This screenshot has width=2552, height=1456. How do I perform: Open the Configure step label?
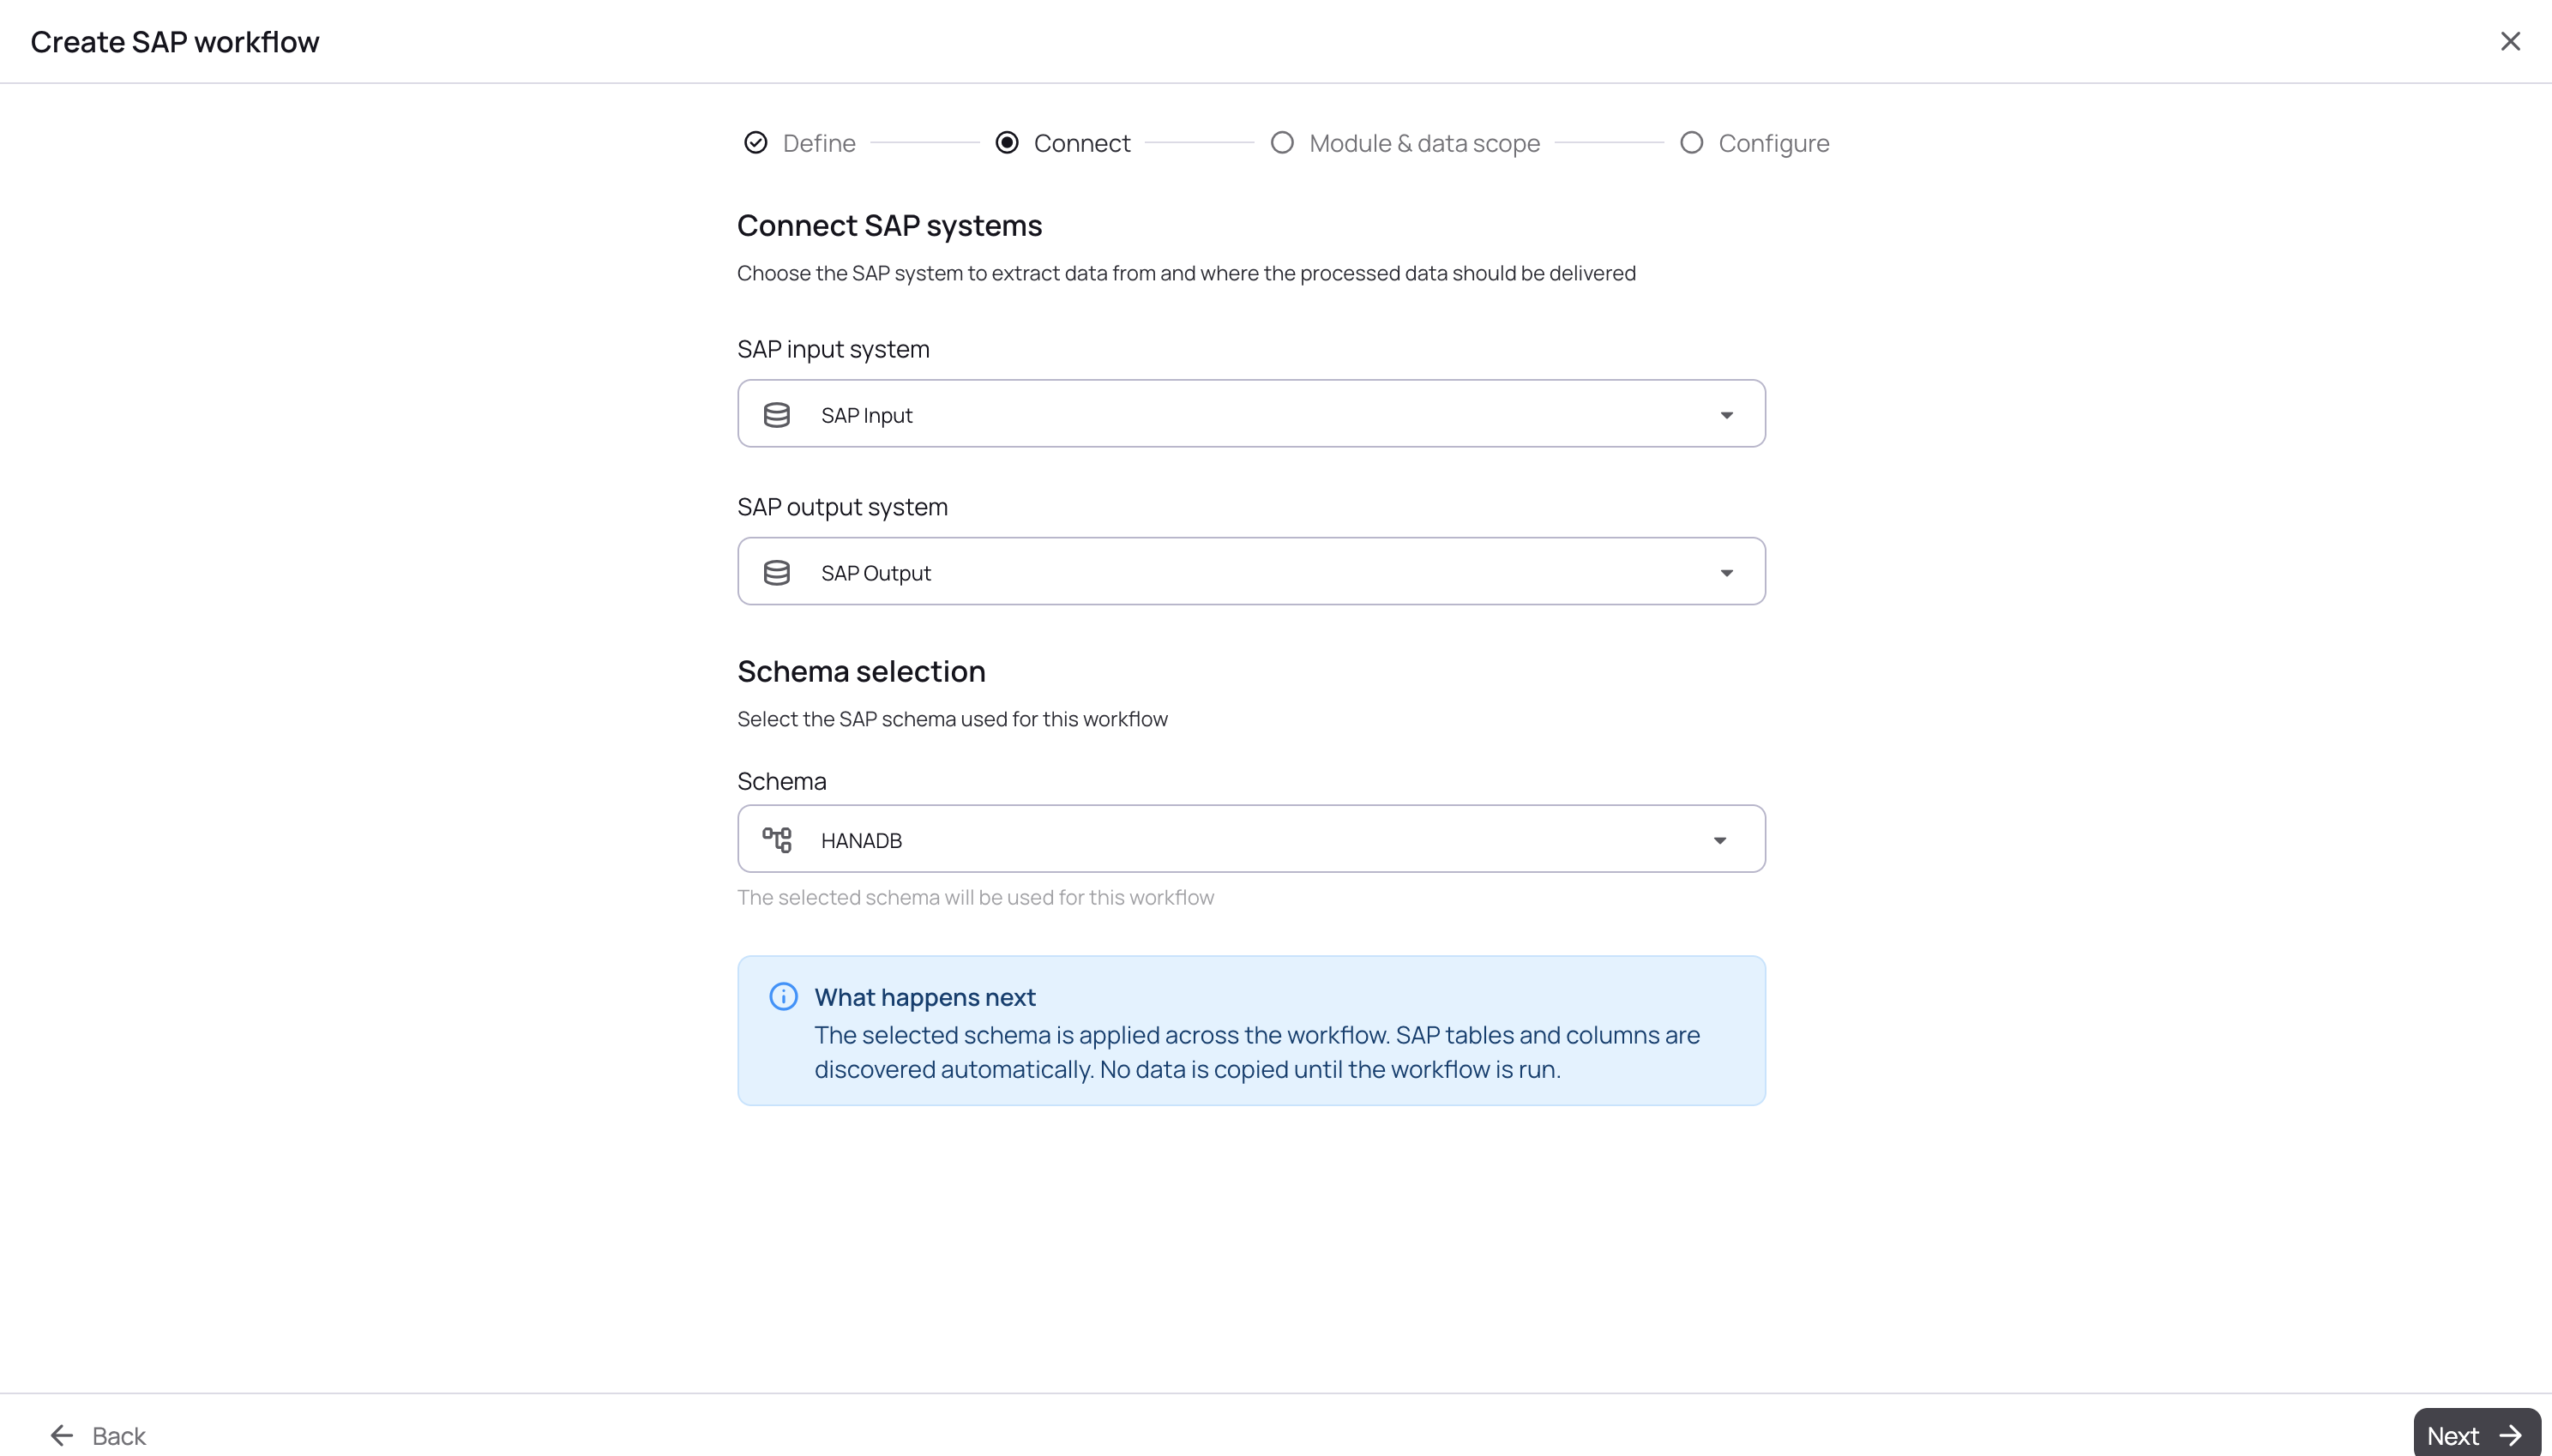pos(1773,143)
